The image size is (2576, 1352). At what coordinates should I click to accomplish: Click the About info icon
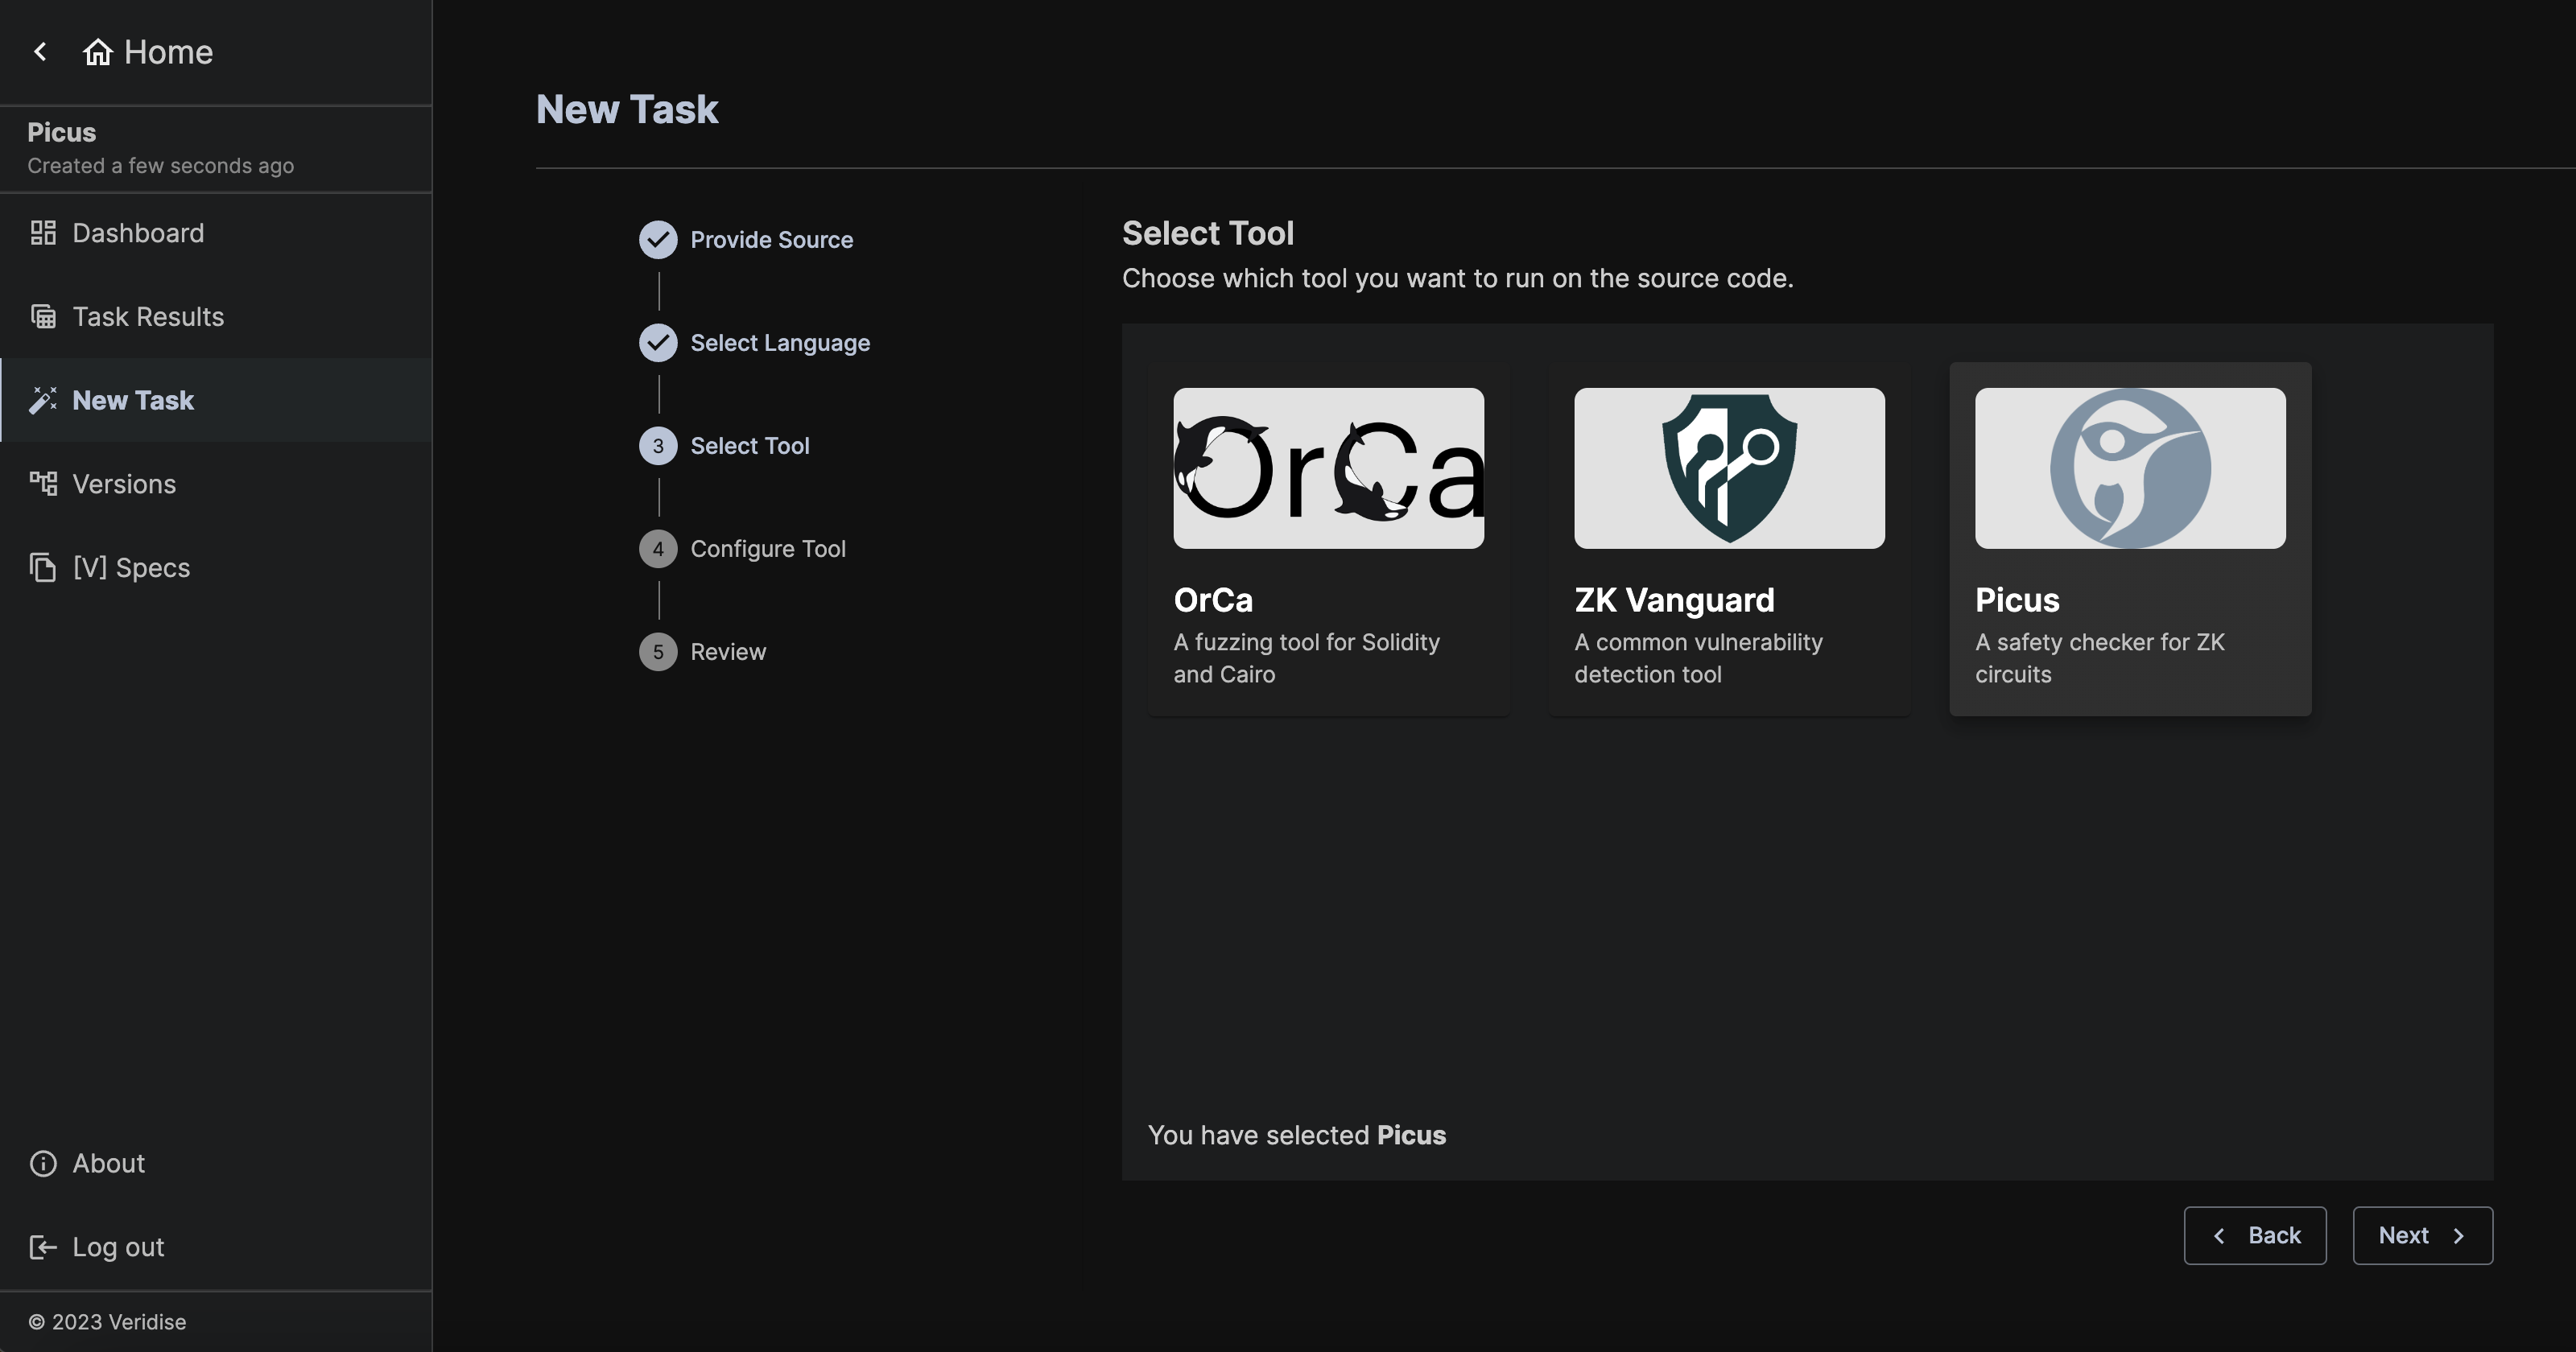(x=43, y=1163)
